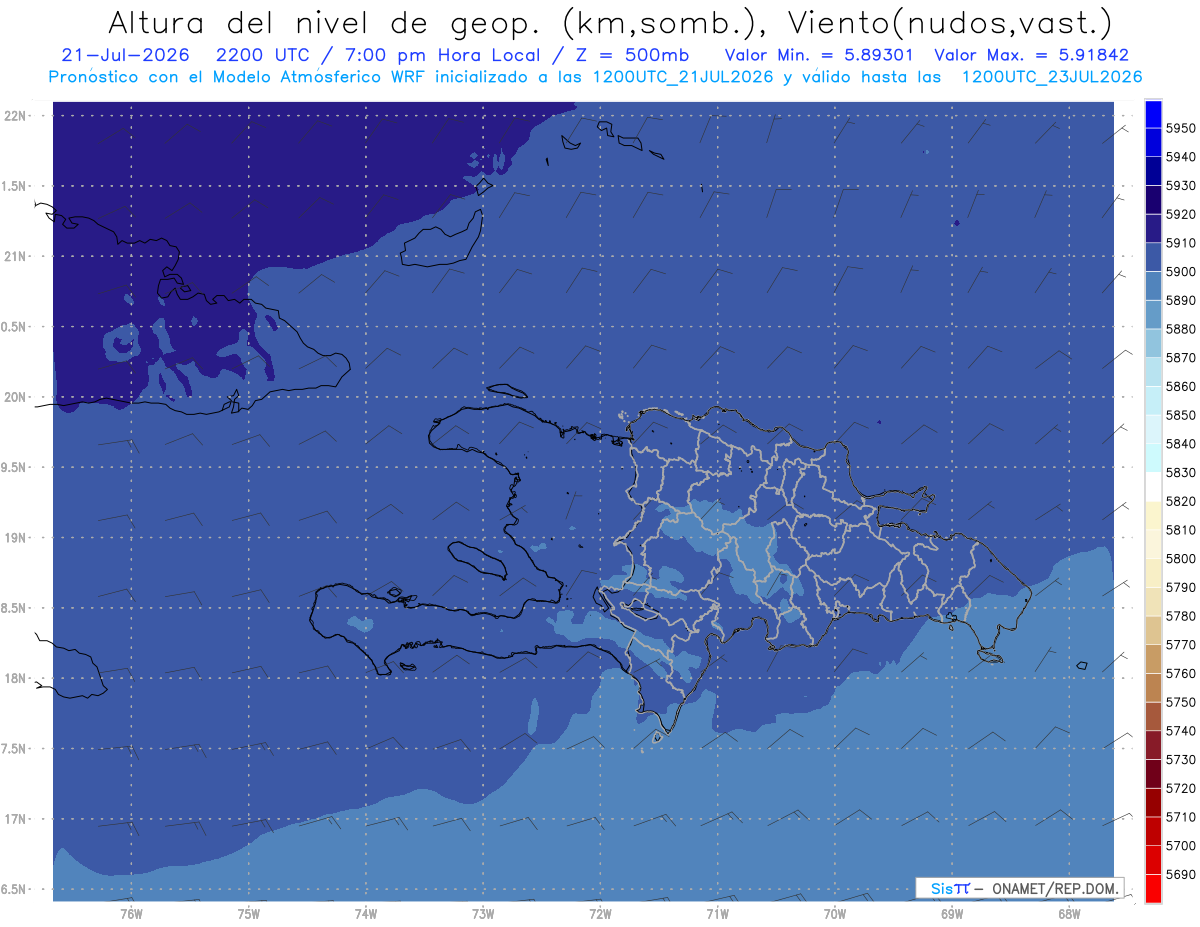Select the color swatch between 5920 and 5910
The width and height of the screenshot is (1200, 927).
coord(1152,229)
